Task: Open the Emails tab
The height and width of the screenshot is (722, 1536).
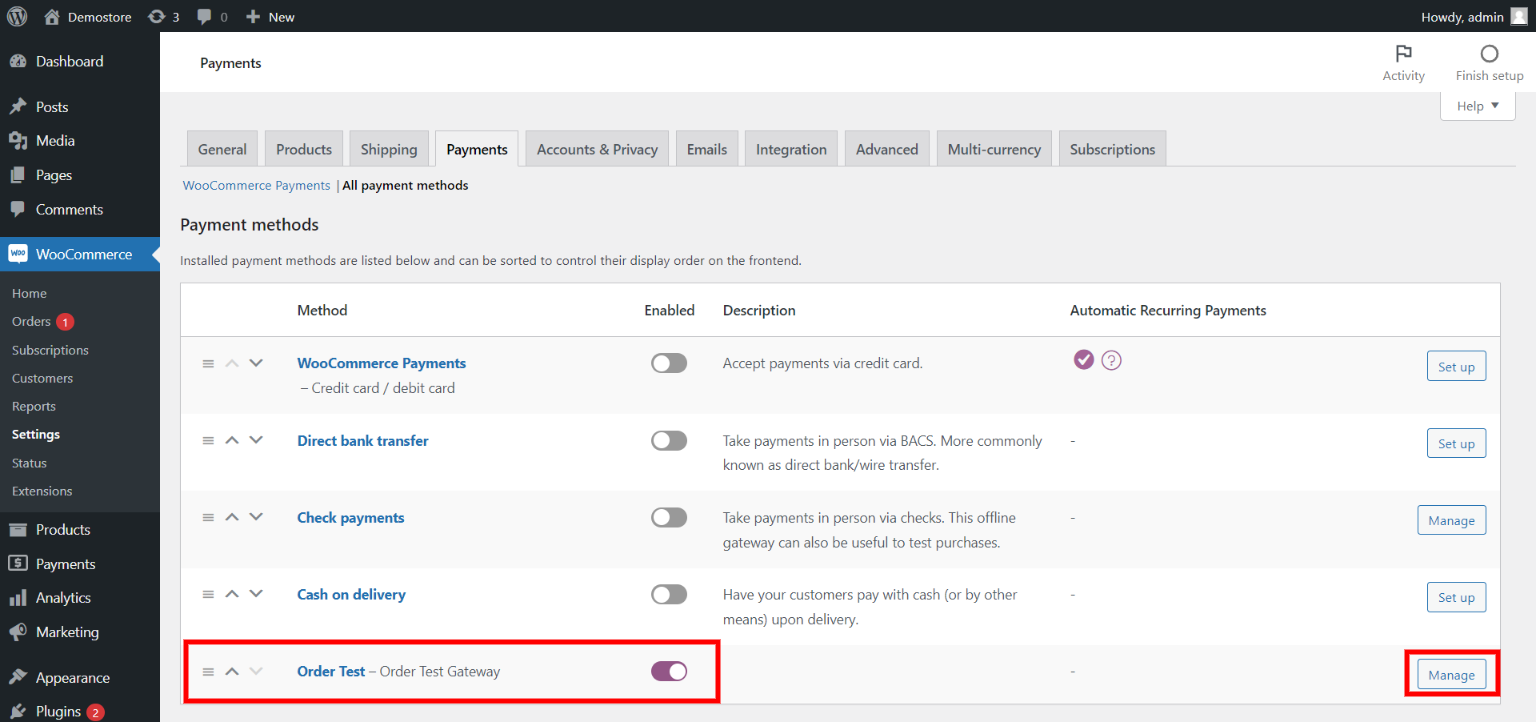Action: 707,149
